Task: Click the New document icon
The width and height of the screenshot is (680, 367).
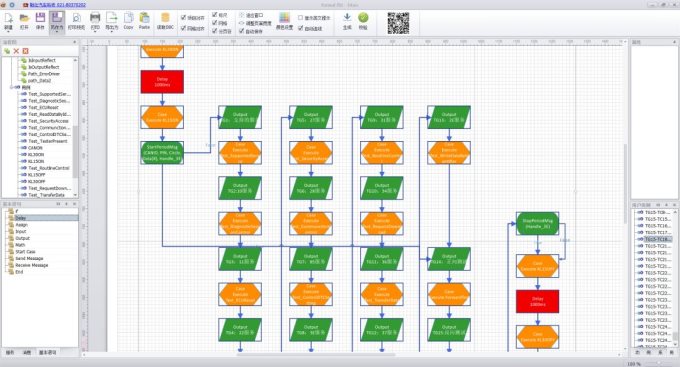Action: pyautogui.click(x=8, y=18)
